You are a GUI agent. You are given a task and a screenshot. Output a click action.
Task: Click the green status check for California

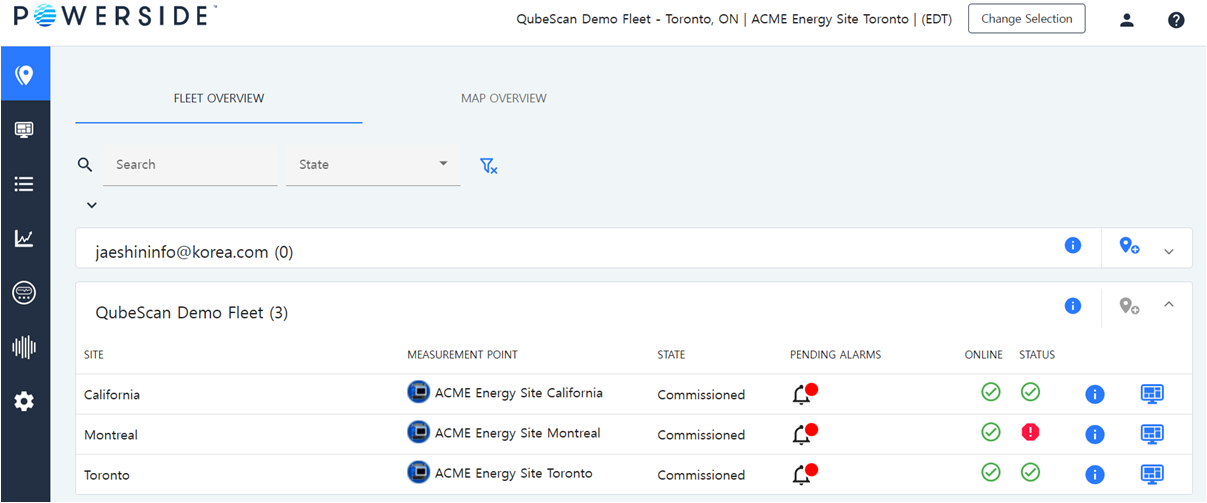click(x=1031, y=392)
